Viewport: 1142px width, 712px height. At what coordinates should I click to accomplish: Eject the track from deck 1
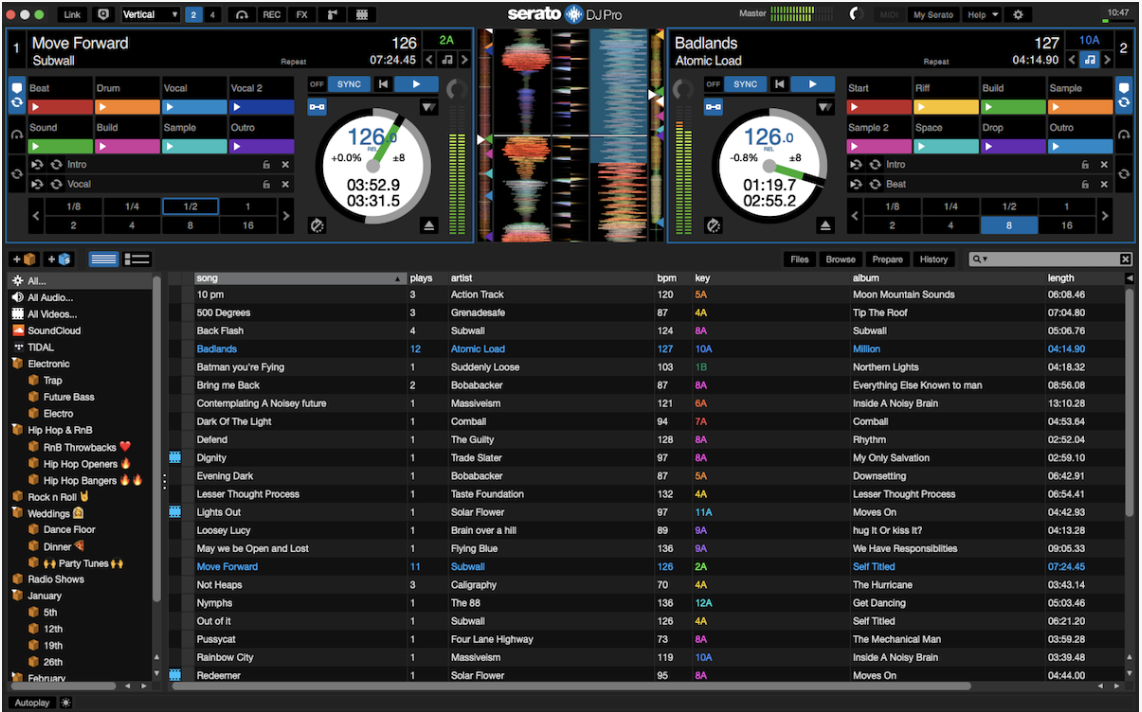coord(429,226)
